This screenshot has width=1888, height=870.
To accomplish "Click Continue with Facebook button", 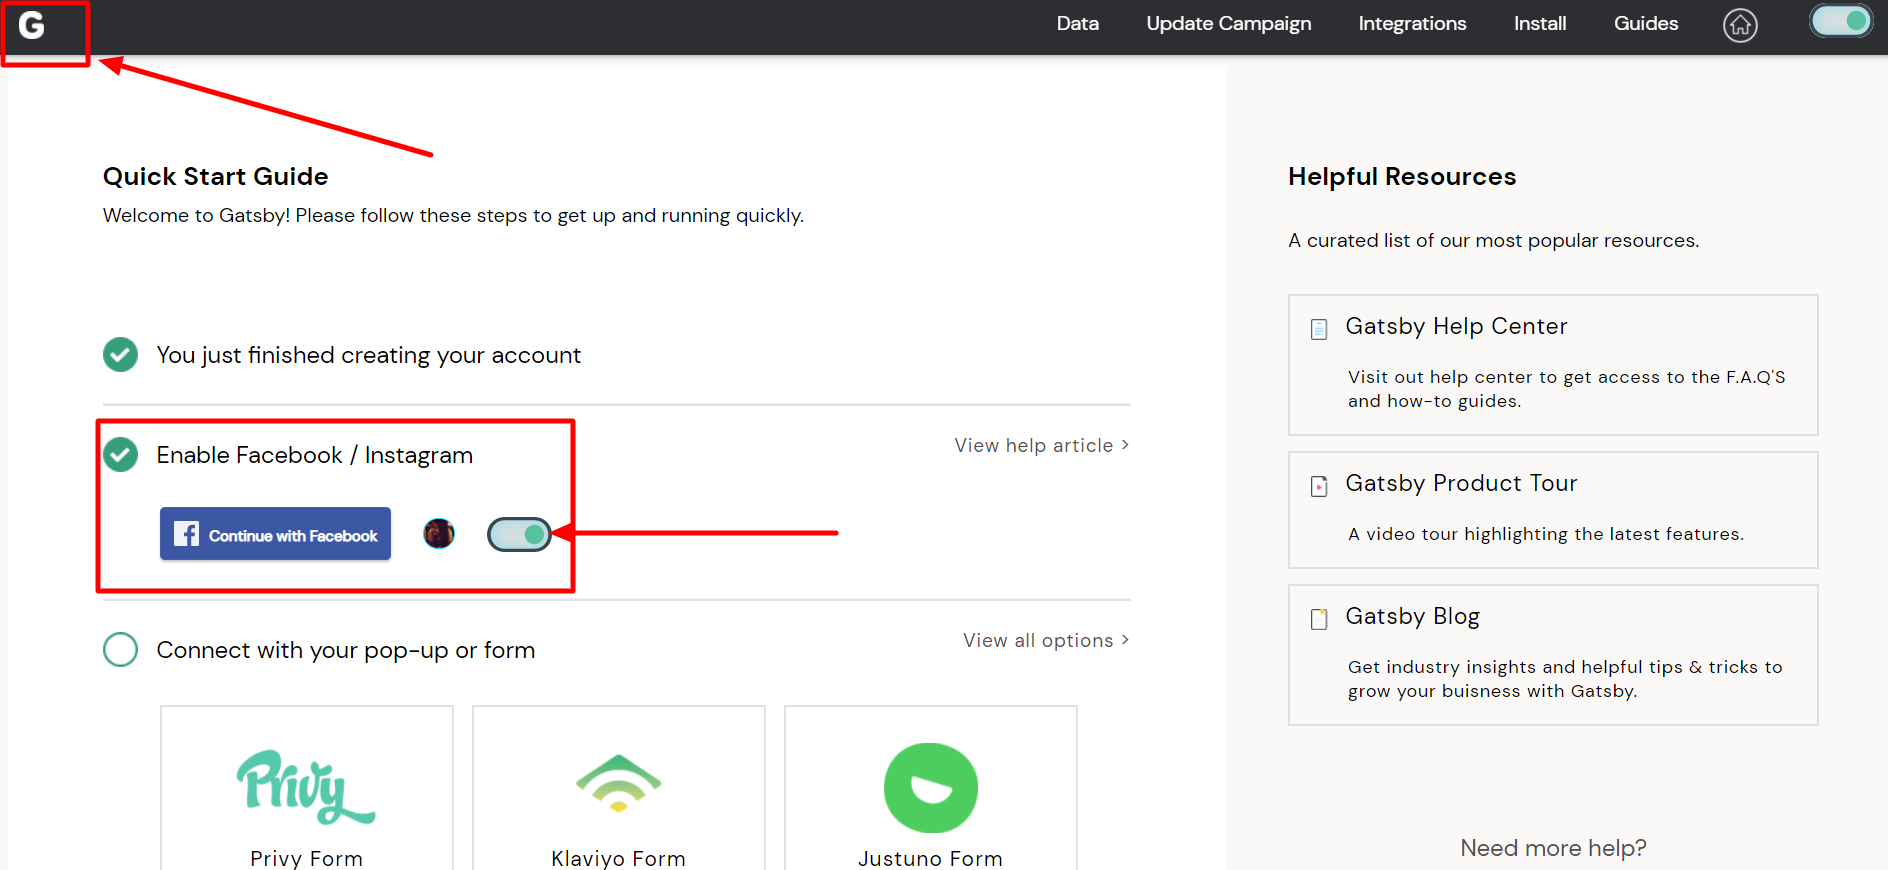I will click(x=275, y=534).
